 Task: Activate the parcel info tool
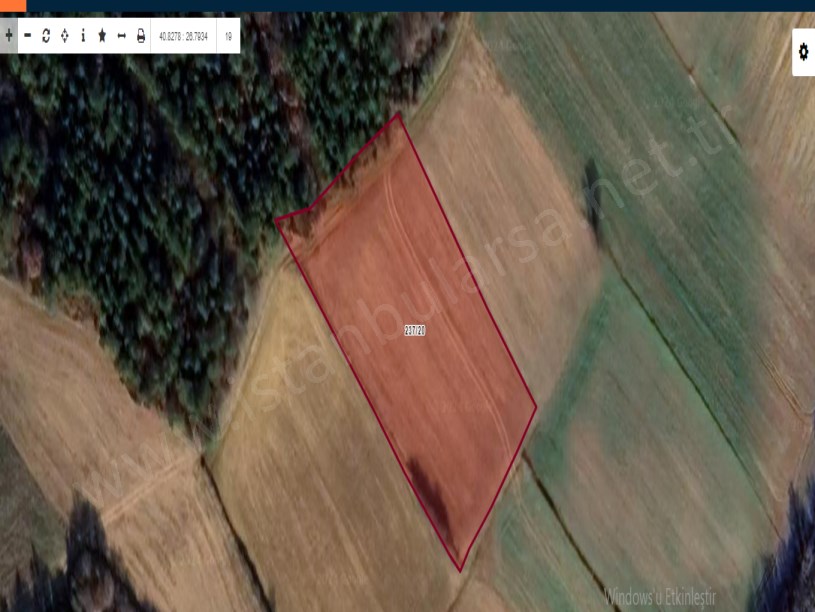pos(83,36)
